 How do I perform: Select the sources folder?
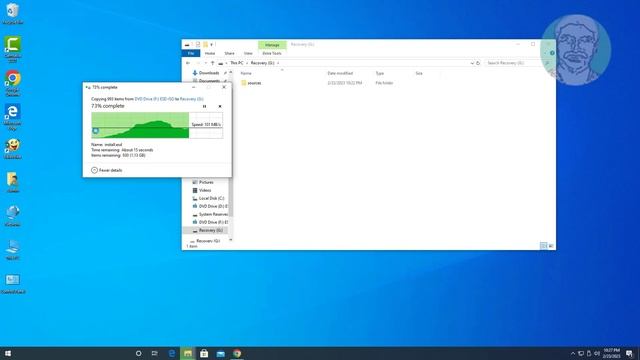tap(254, 83)
